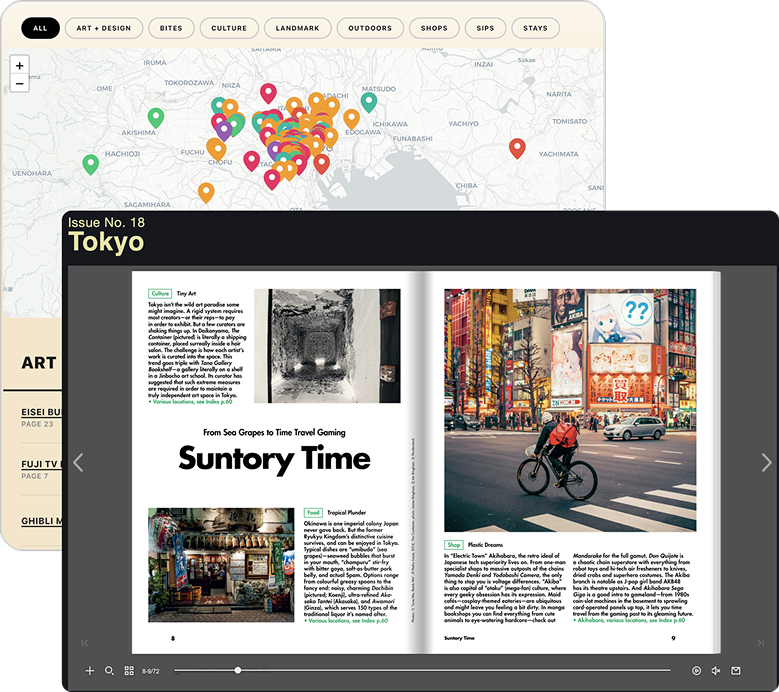Image resolution: width=779 pixels, height=692 pixels.
Task: Select the teal pin near Matsudo
Action: coord(369,102)
